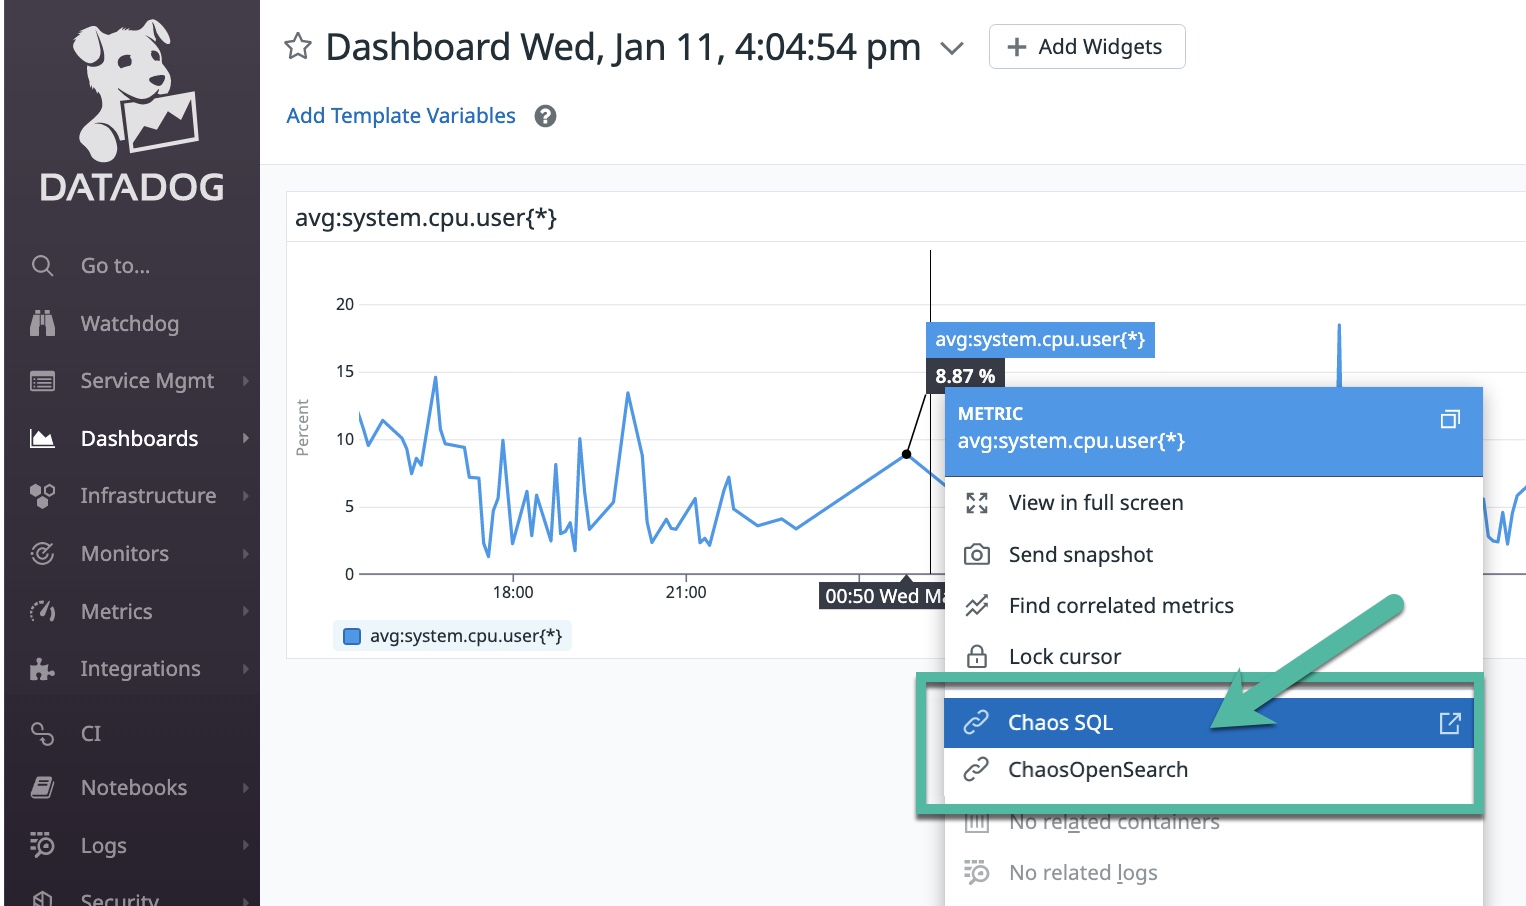Image resolution: width=1526 pixels, height=906 pixels.
Task: Click the Service Mgmt sidebar icon
Action: click(x=42, y=381)
